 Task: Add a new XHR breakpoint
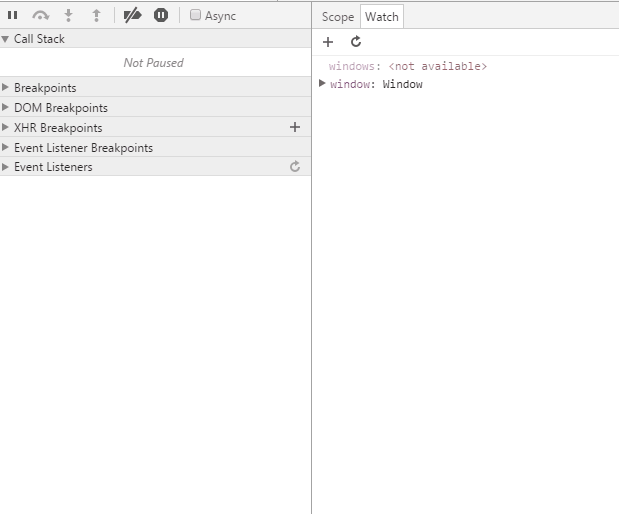point(295,127)
